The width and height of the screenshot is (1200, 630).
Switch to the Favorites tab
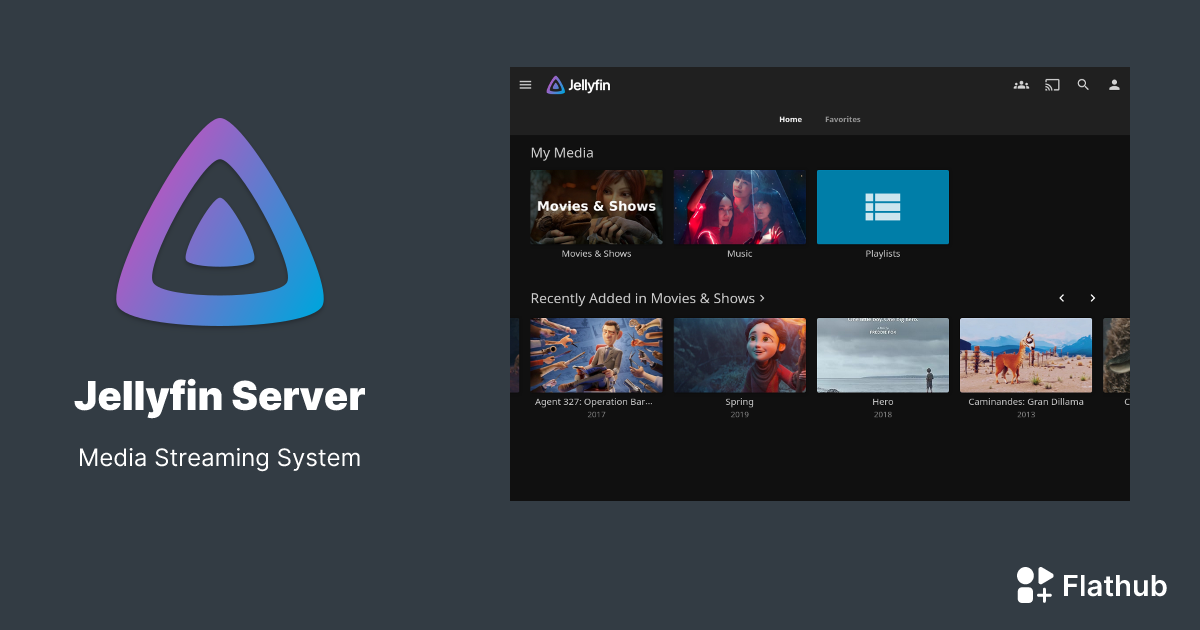842,119
